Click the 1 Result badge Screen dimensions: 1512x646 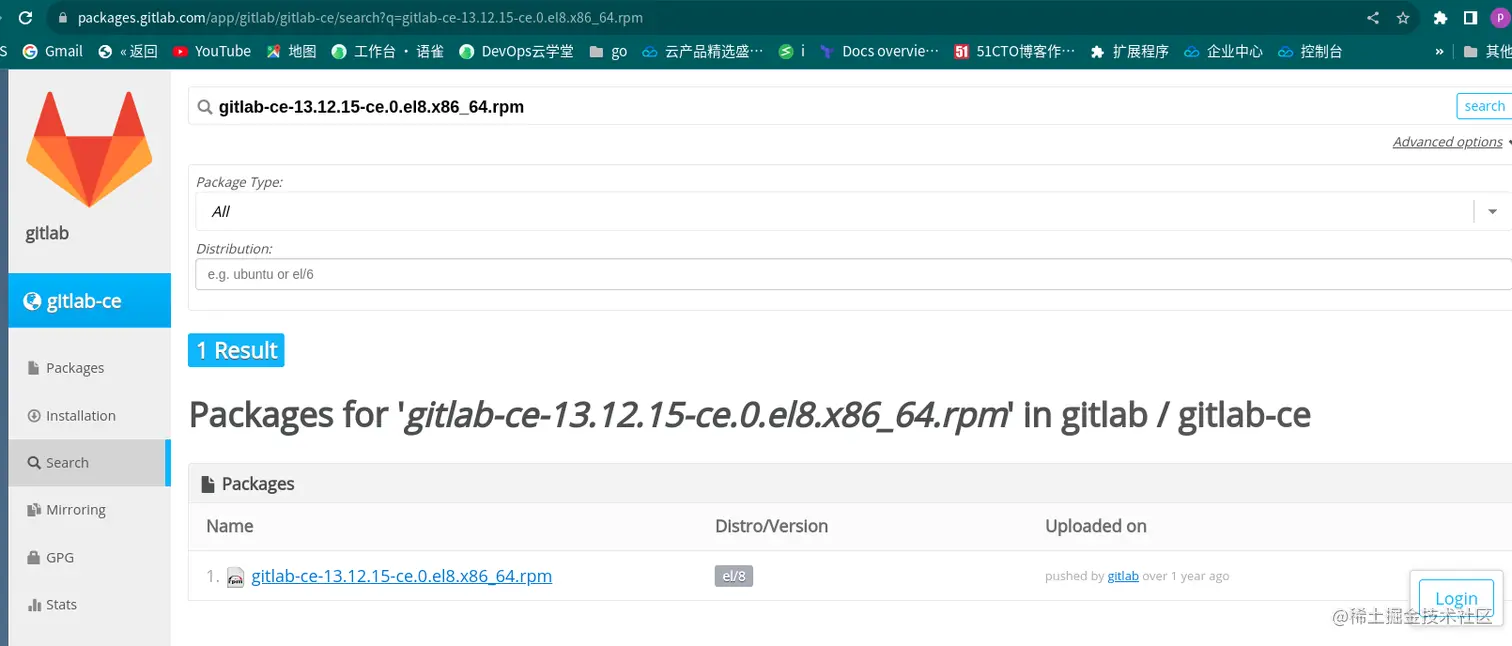pyautogui.click(x=236, y=350)
